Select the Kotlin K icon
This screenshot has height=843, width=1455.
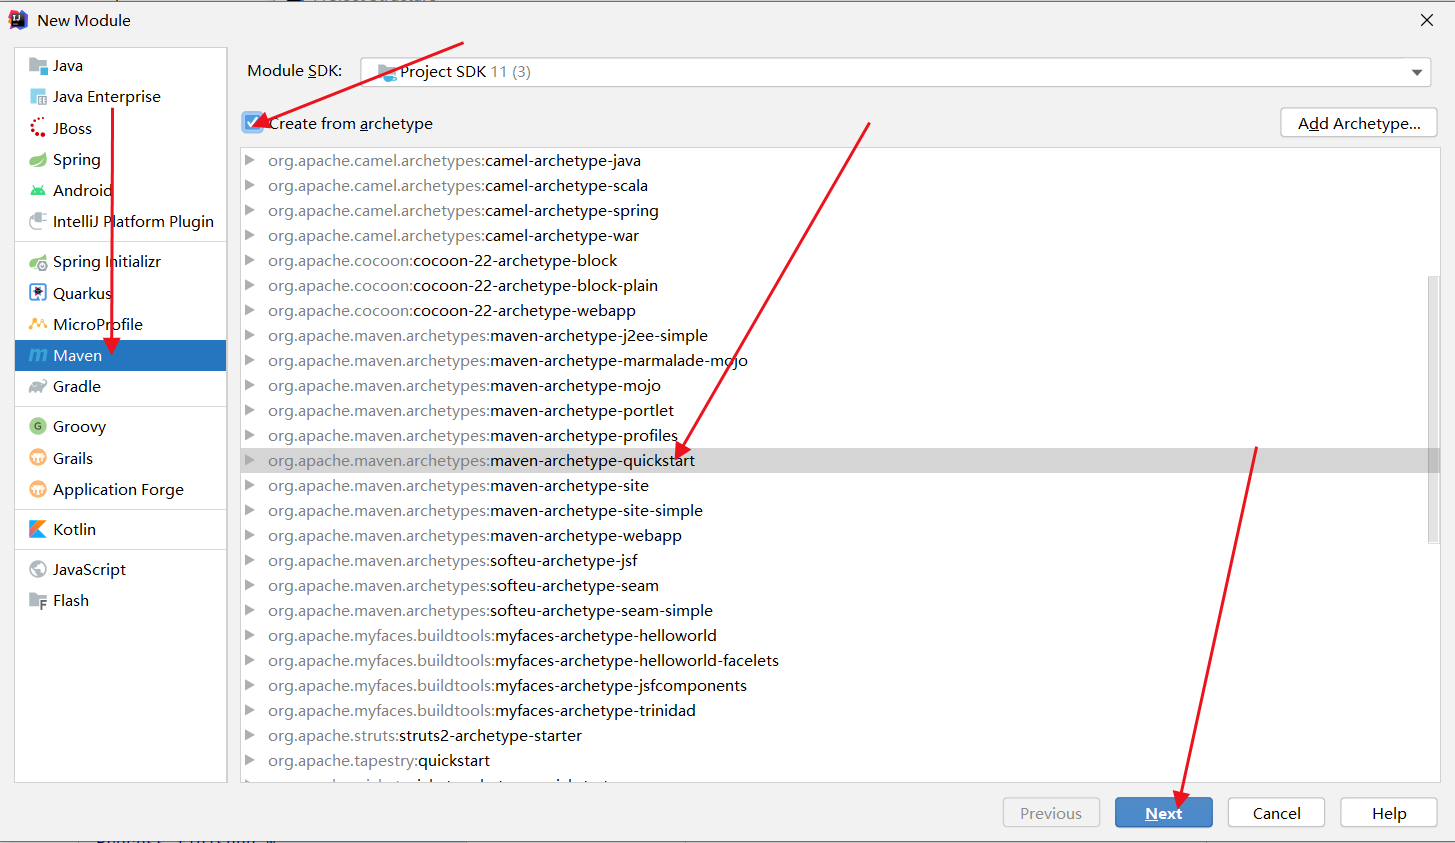point(38,529)
